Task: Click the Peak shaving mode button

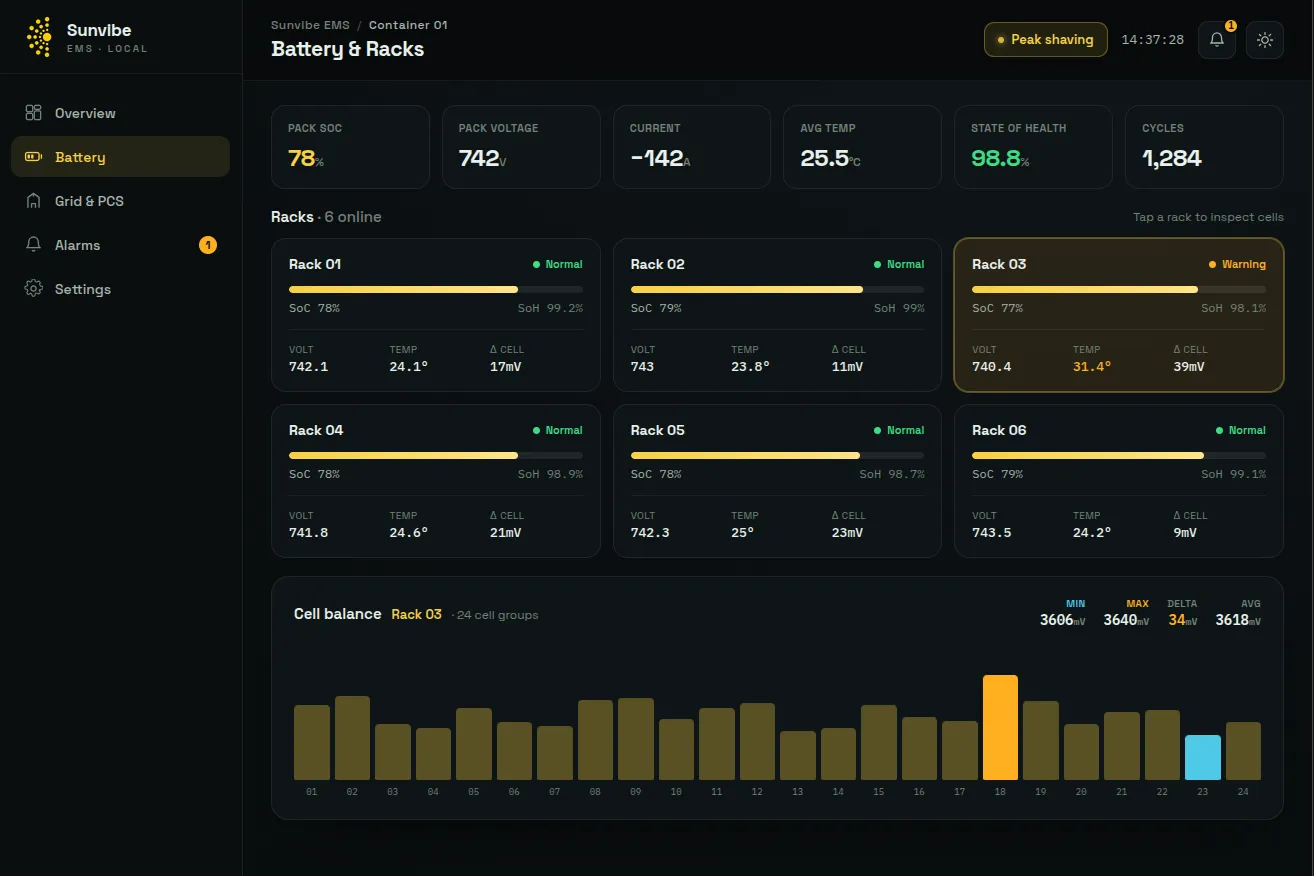Action: (x=1045, y=40)
